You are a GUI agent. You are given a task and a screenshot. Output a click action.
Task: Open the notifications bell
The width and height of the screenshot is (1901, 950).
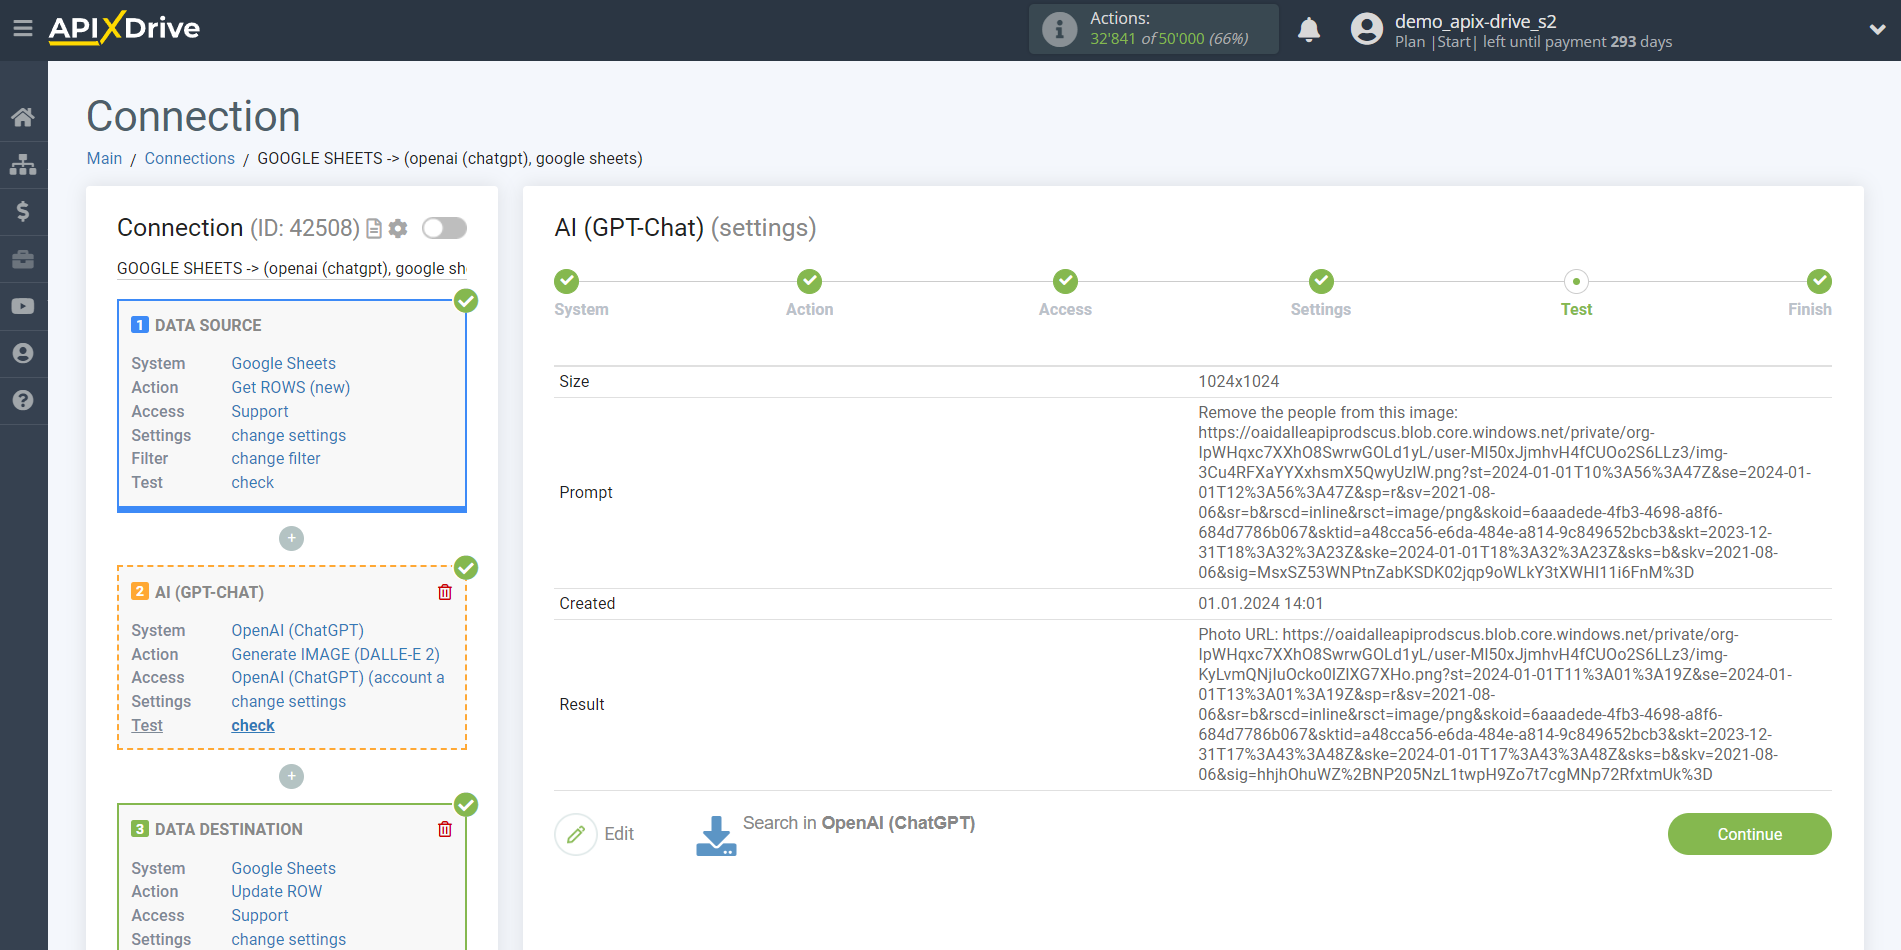click(x=1309, y=29)
